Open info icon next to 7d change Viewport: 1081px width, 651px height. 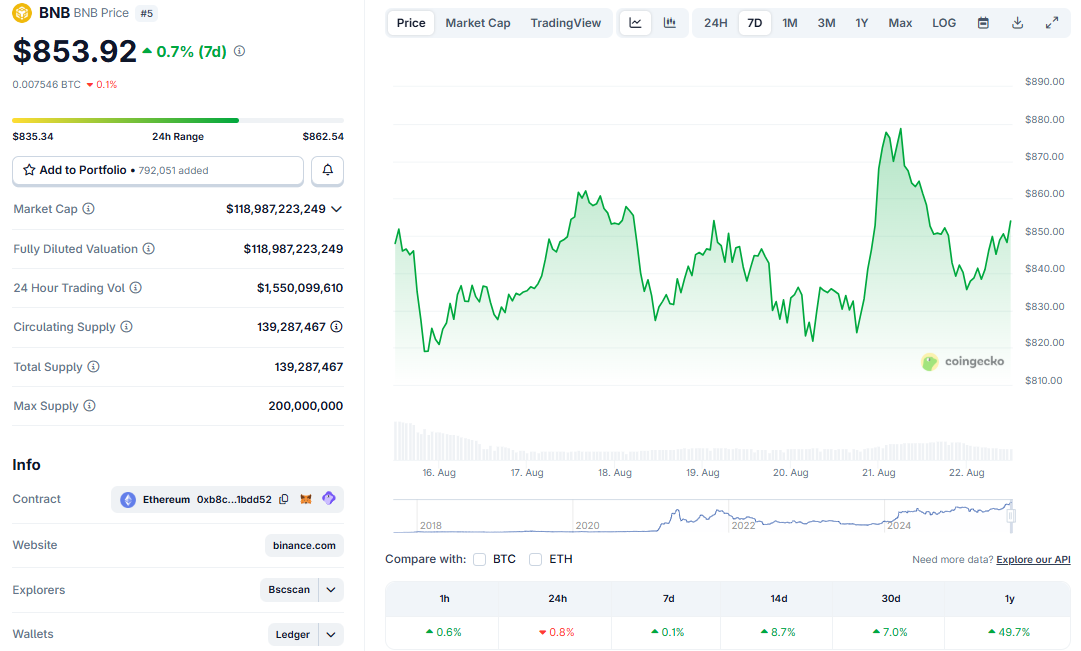tap(239, 51)
